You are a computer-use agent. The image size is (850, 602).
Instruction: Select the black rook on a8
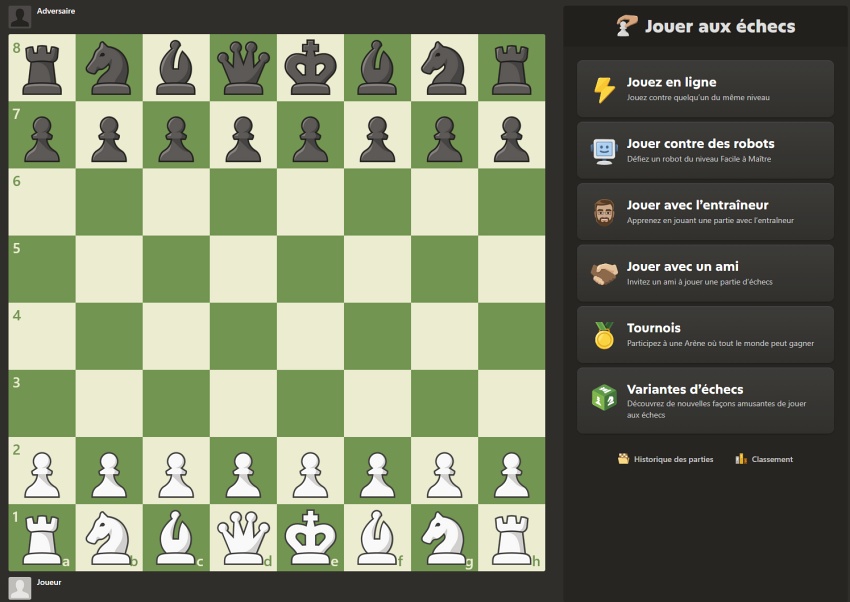[x=42, y=70]
